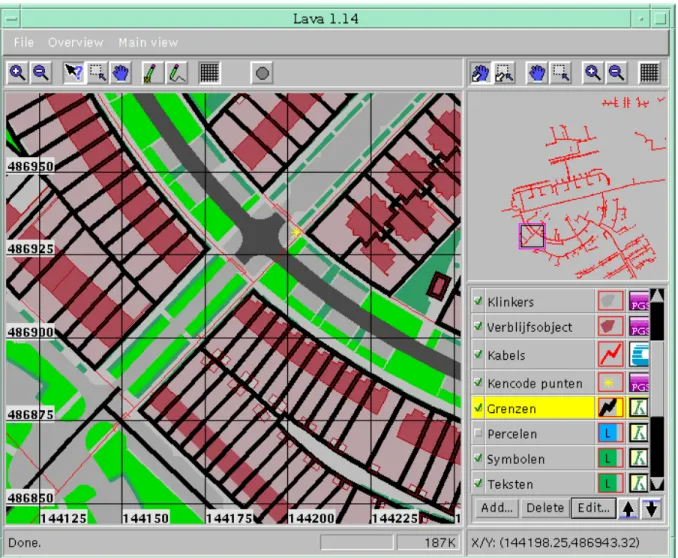
Task: Enable the Percelen layer checkbox
Action: [x=478, y=433]
